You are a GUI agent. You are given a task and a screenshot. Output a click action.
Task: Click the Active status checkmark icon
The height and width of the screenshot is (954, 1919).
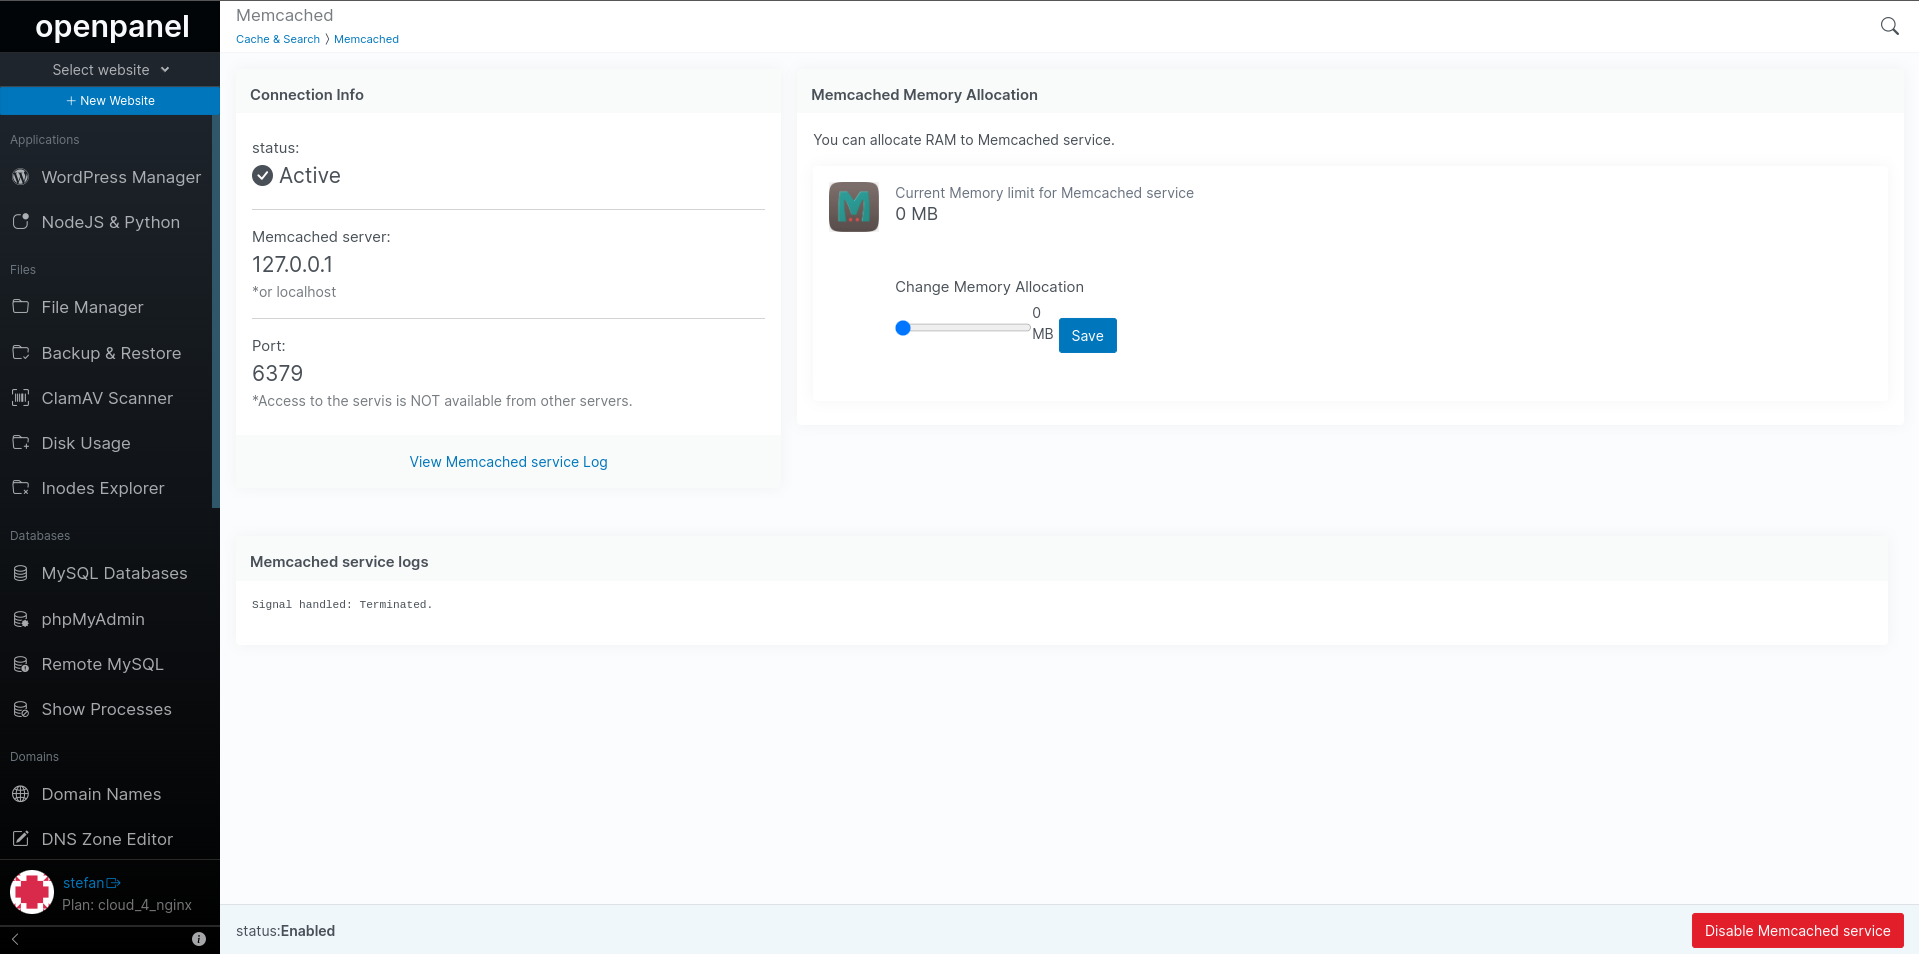tap(263, 176)
